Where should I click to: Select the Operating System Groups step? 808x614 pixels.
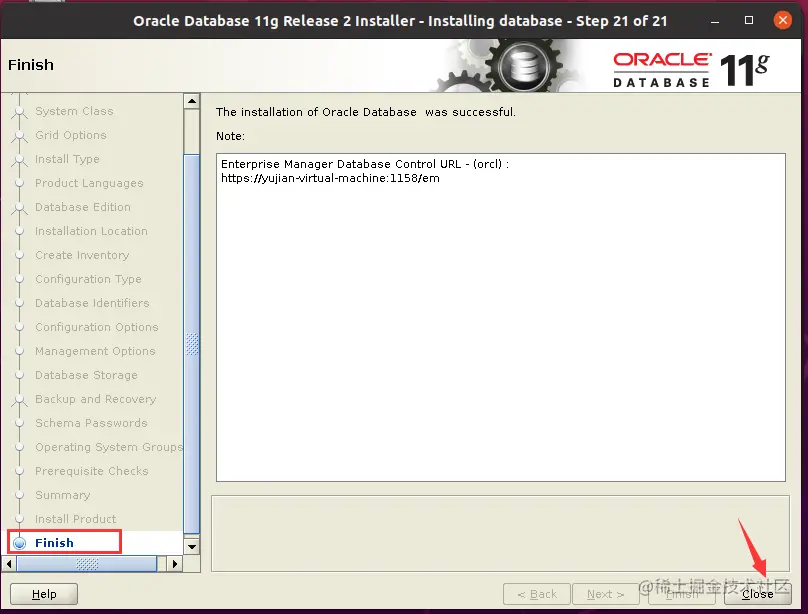click(x=109, y=447)
